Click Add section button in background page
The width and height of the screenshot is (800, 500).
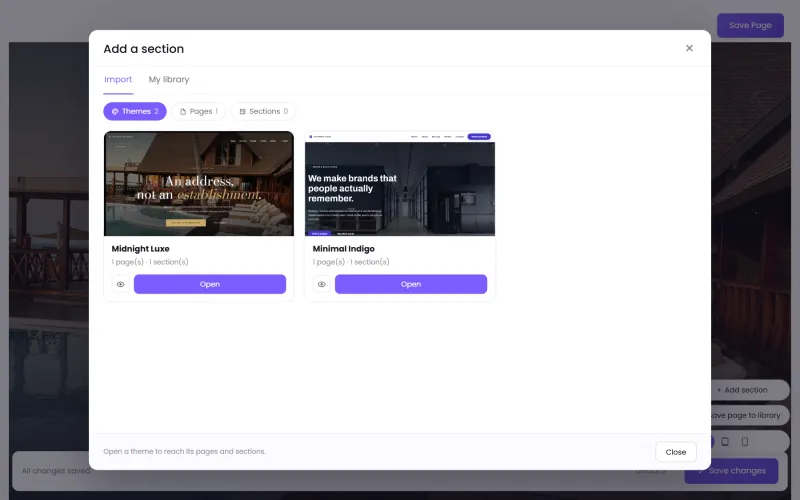pyautogui.click(x=750, y=390)
